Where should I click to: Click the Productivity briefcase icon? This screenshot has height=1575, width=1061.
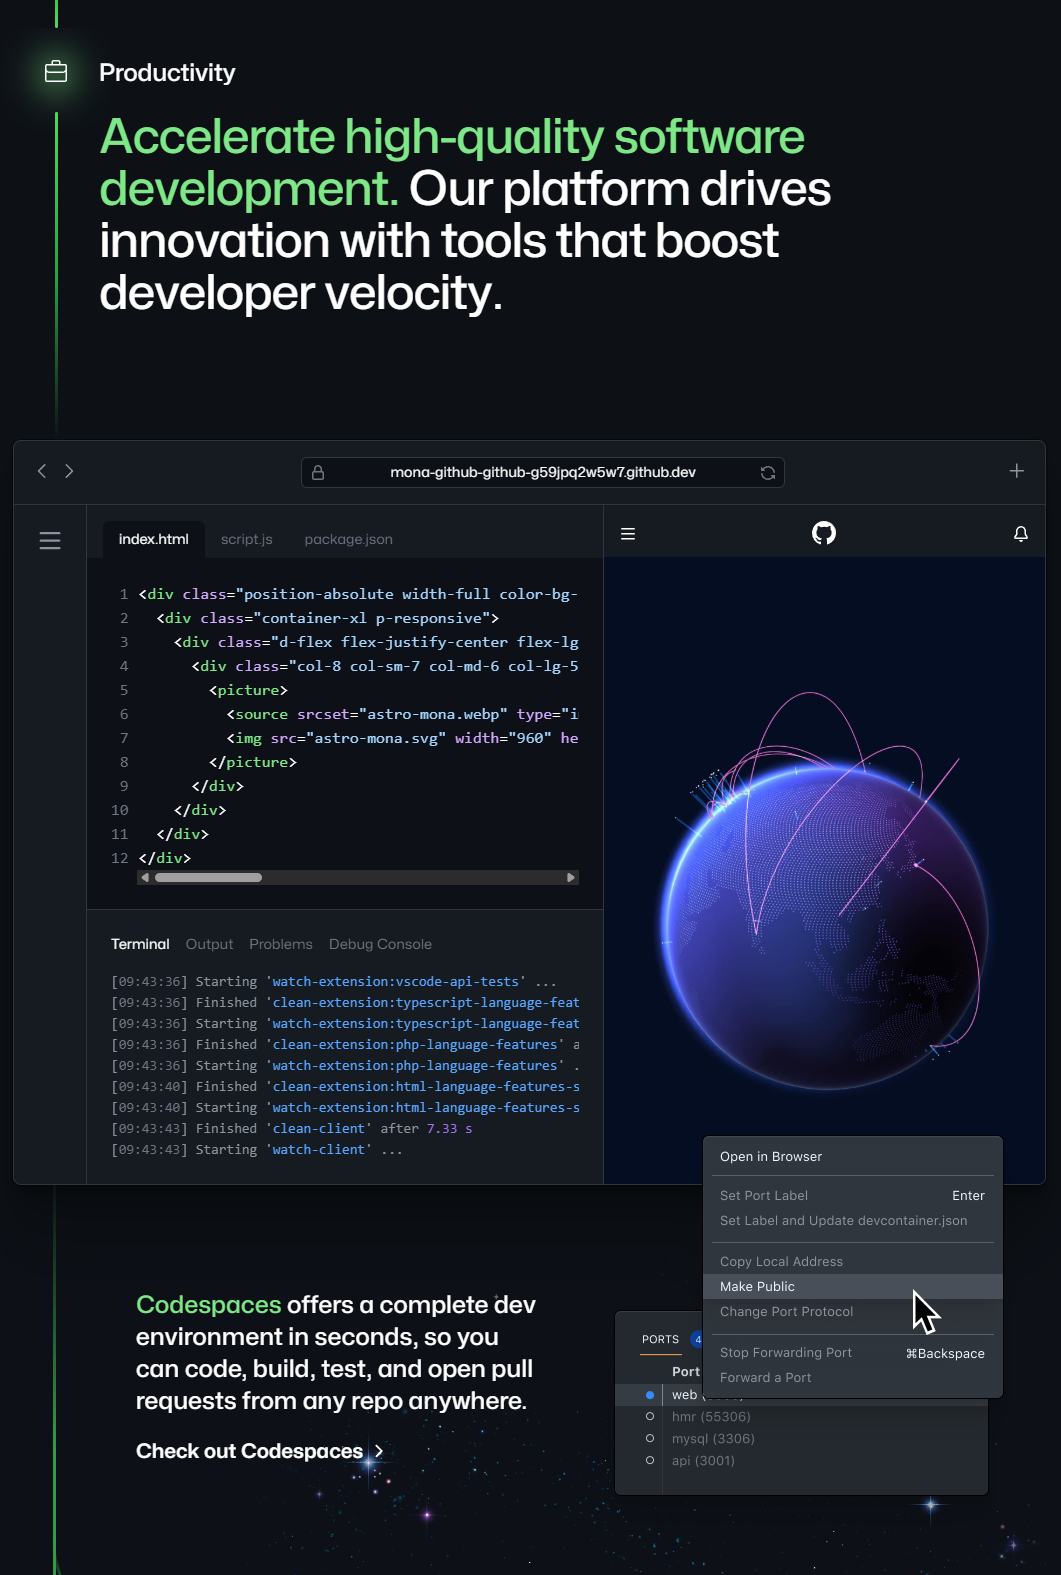pos(56,72)
